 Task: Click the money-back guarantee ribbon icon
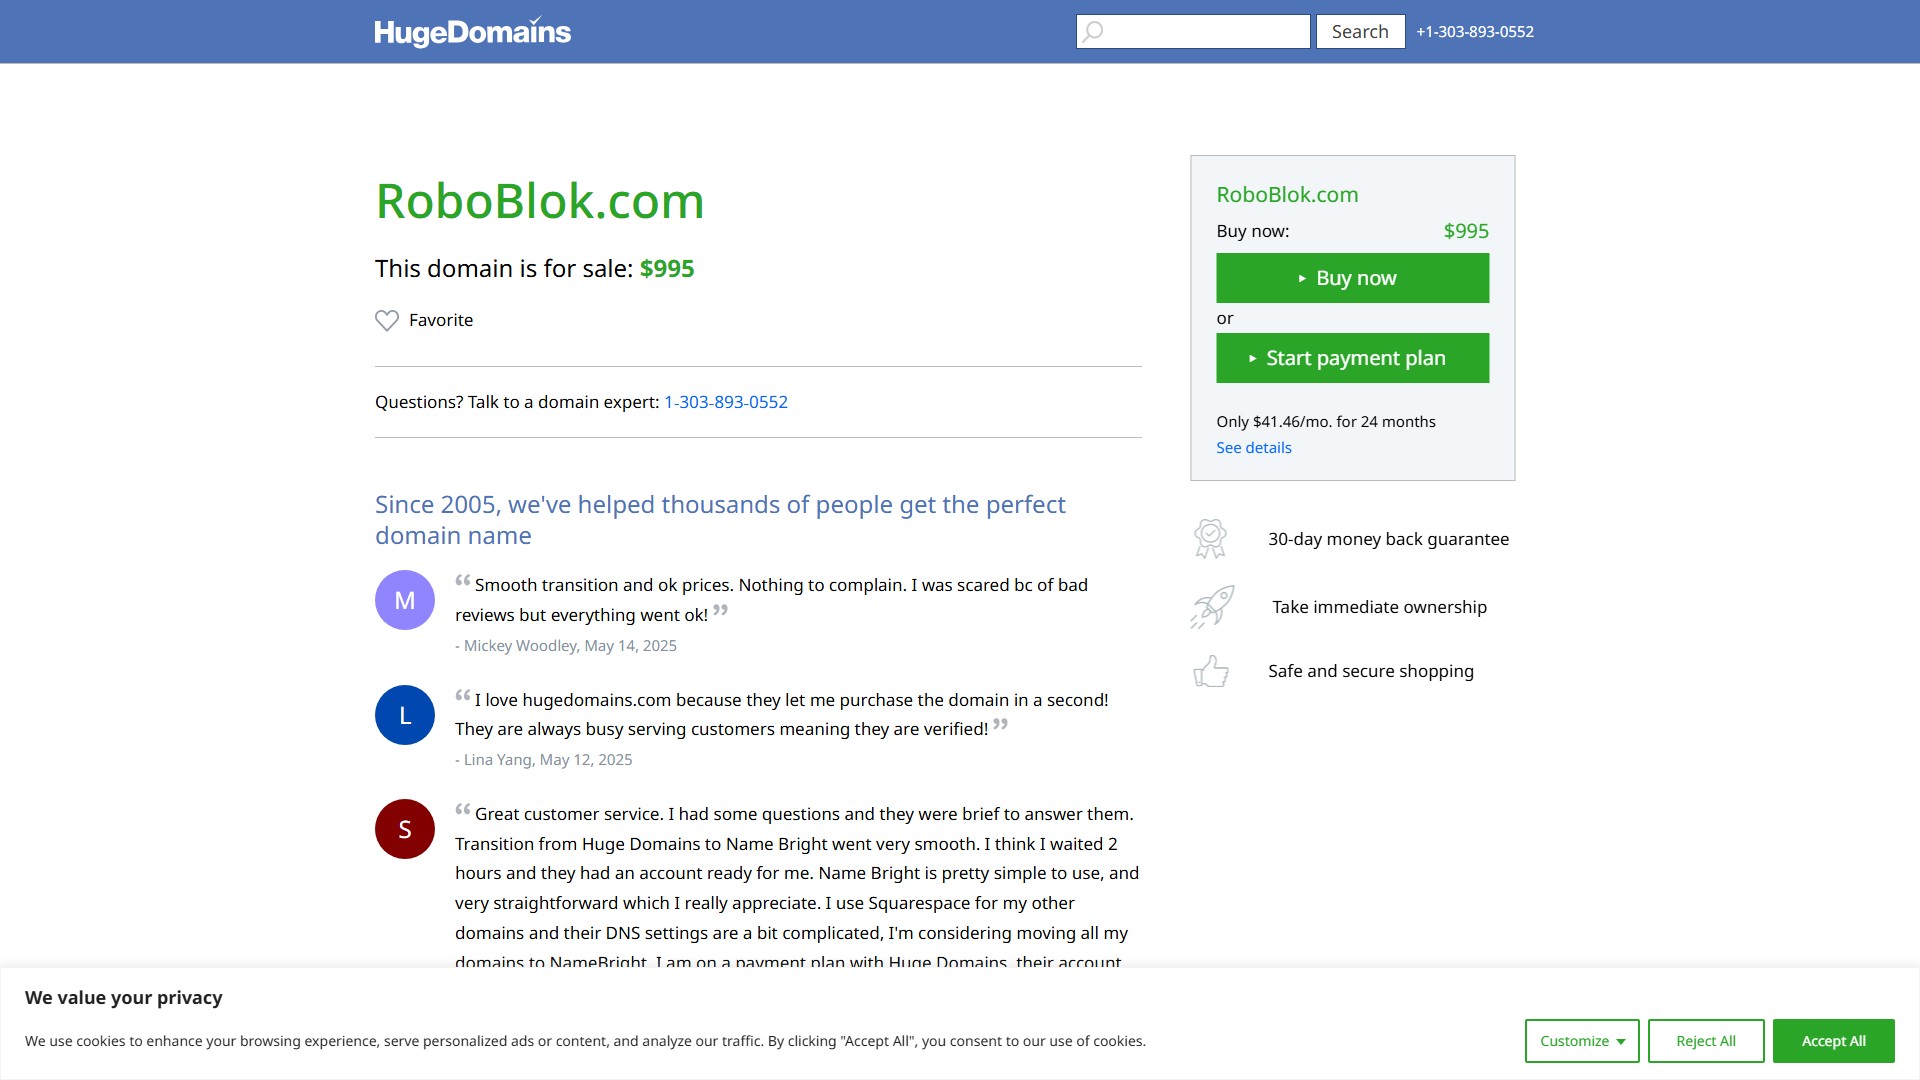(1210, 538)
